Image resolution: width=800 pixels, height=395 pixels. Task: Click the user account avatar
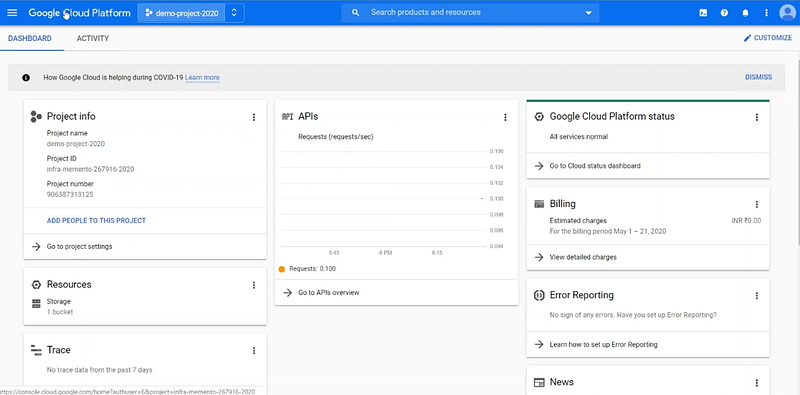coord(788,13)
